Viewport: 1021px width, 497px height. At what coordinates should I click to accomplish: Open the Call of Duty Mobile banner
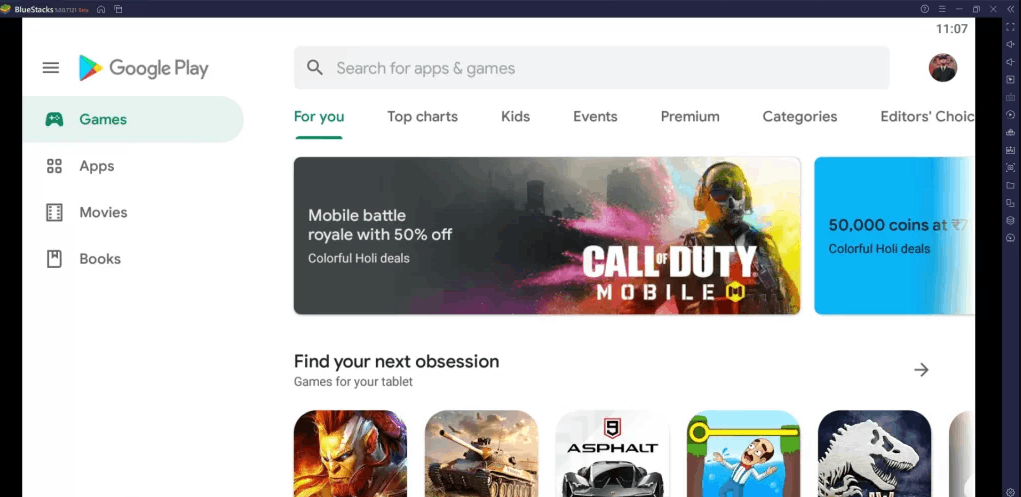(547, 236)
